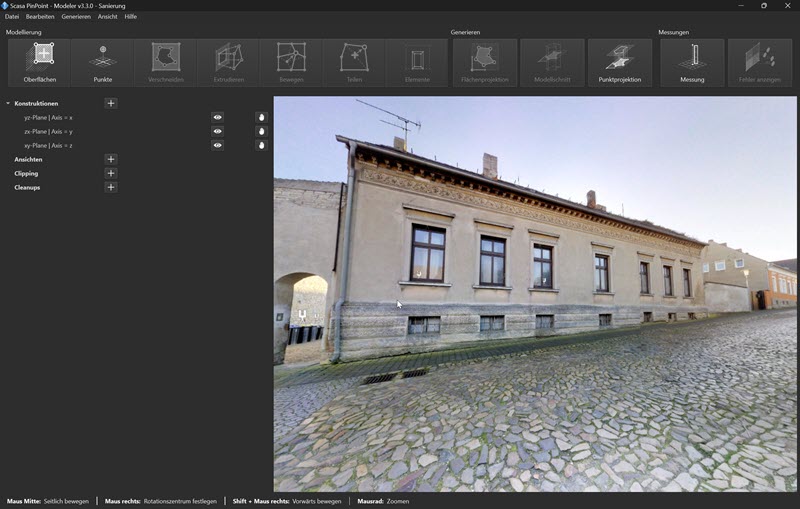Click the 'Mausrad: Zoomen' status hint

click(x=383, y=501)
